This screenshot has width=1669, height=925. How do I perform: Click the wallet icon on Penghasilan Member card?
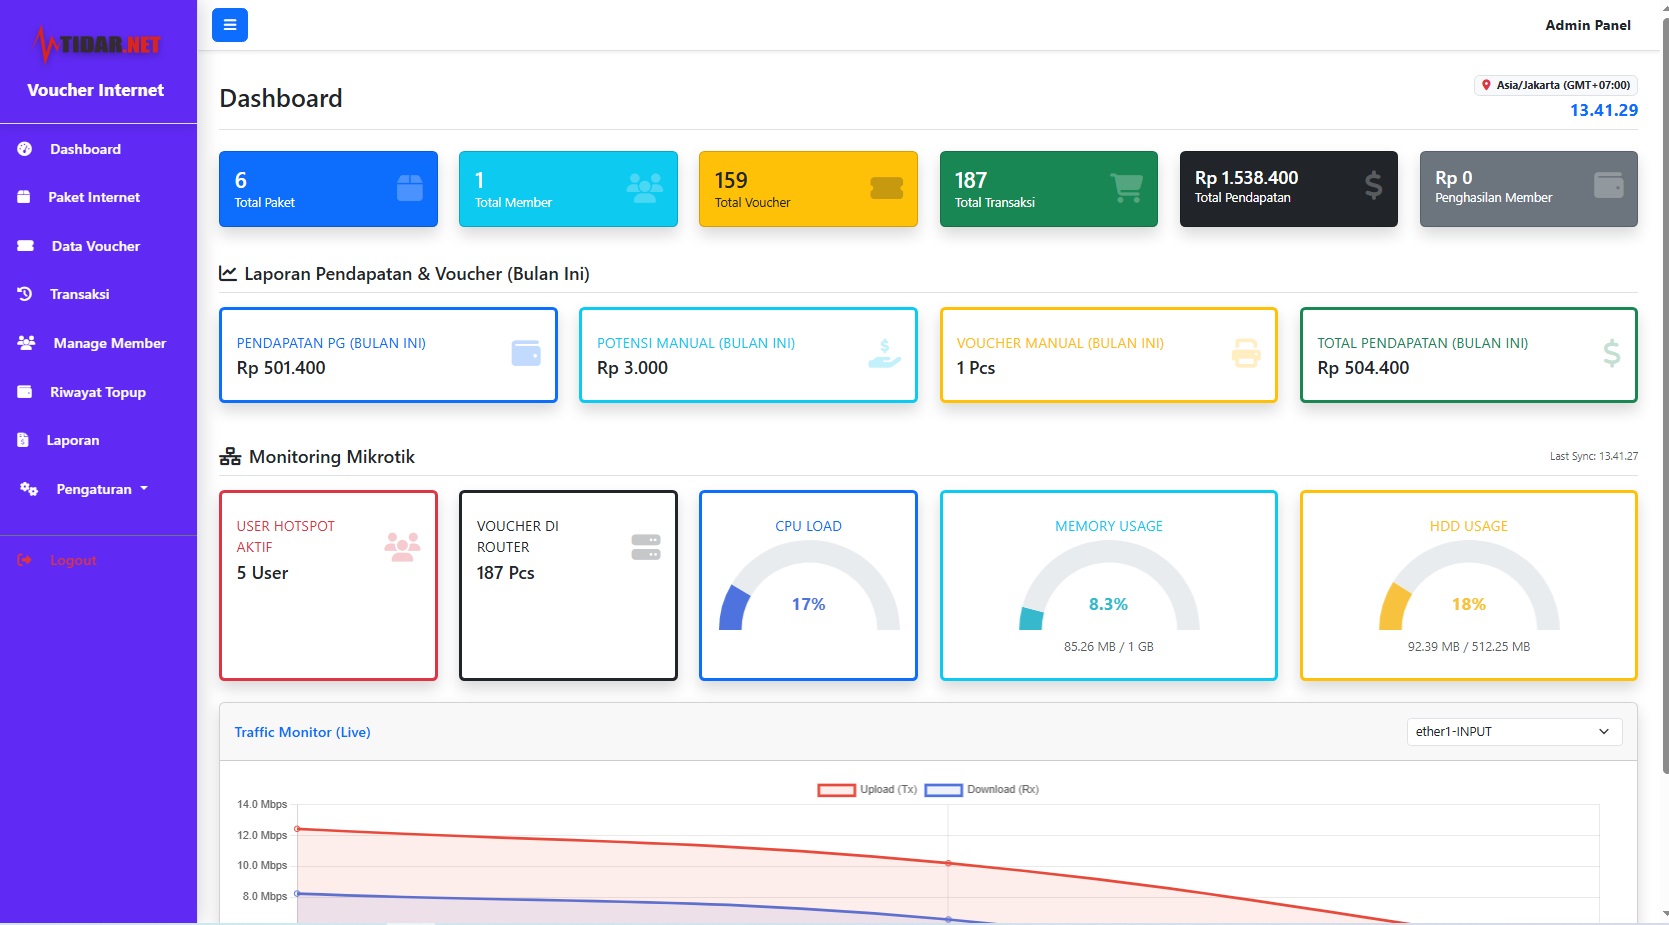(x=1609, y=185)
